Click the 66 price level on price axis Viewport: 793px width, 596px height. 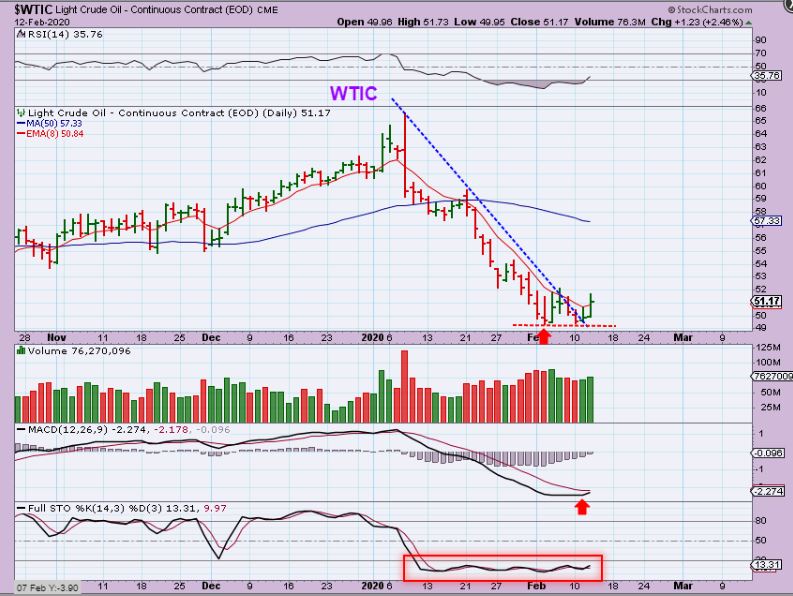click(761, 108)
